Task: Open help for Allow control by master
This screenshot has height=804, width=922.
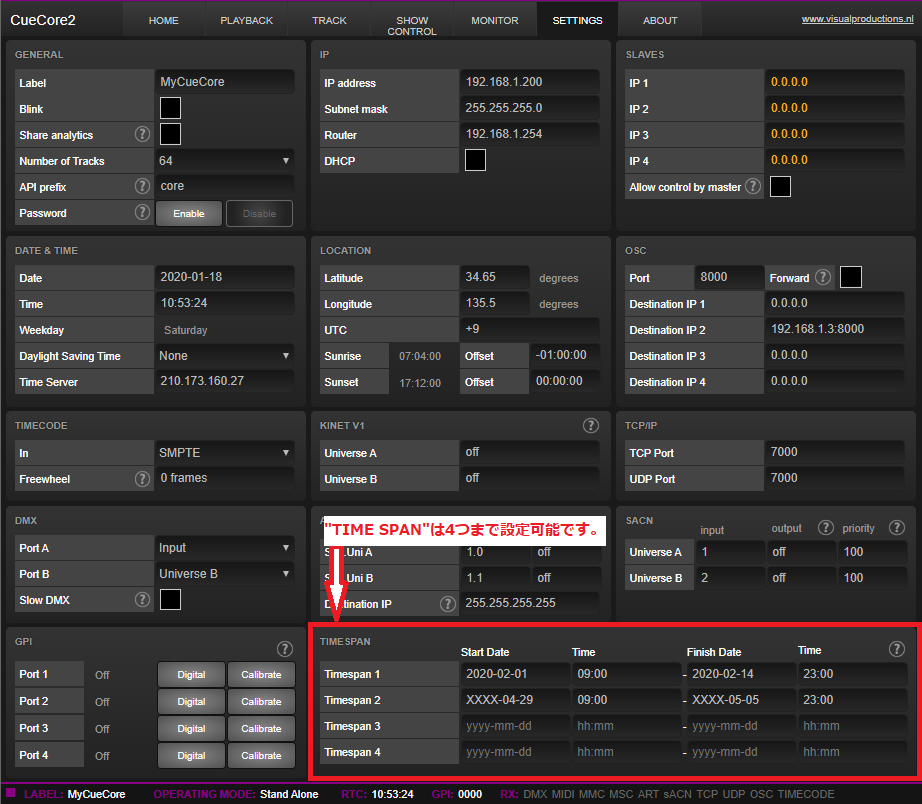Action: (x=753, y=186)
